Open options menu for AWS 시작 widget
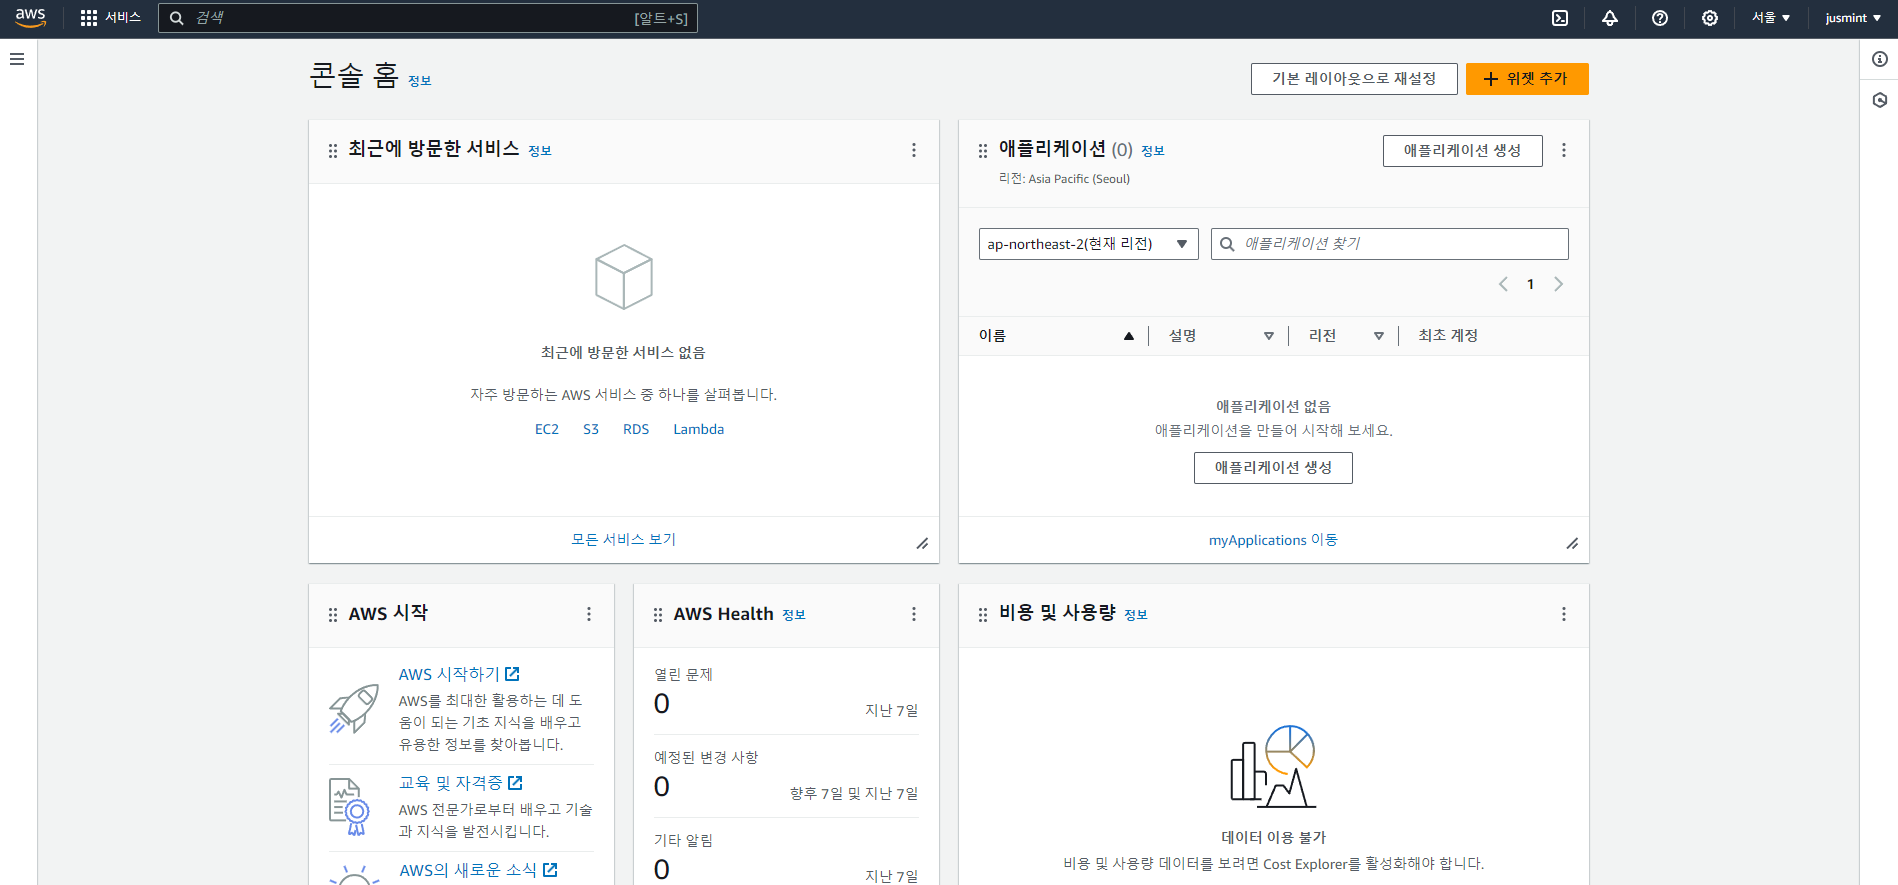Image resolution: width=1898 pixels, height=885 pixels. coord(589,614)
